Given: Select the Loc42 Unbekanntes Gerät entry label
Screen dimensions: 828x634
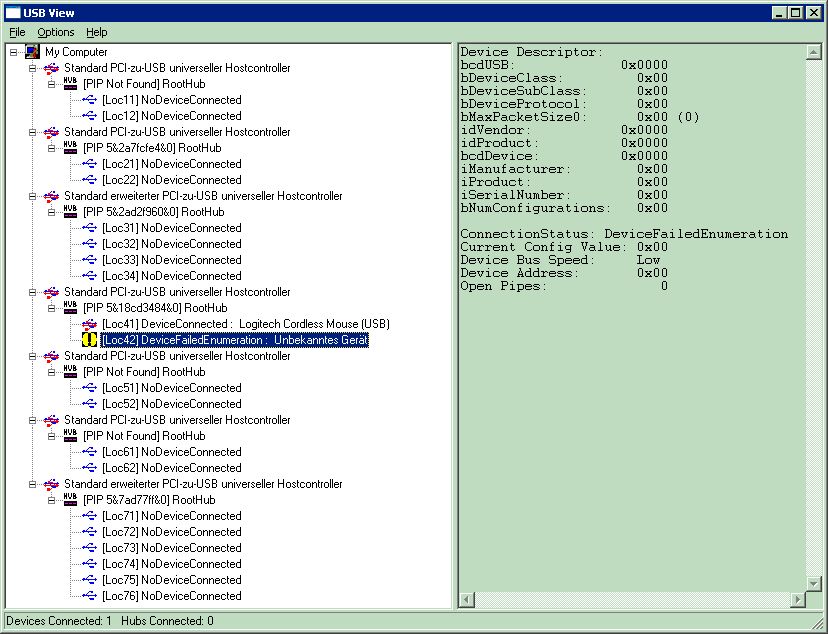Looking at the screenshot, I should pos(234,340).
